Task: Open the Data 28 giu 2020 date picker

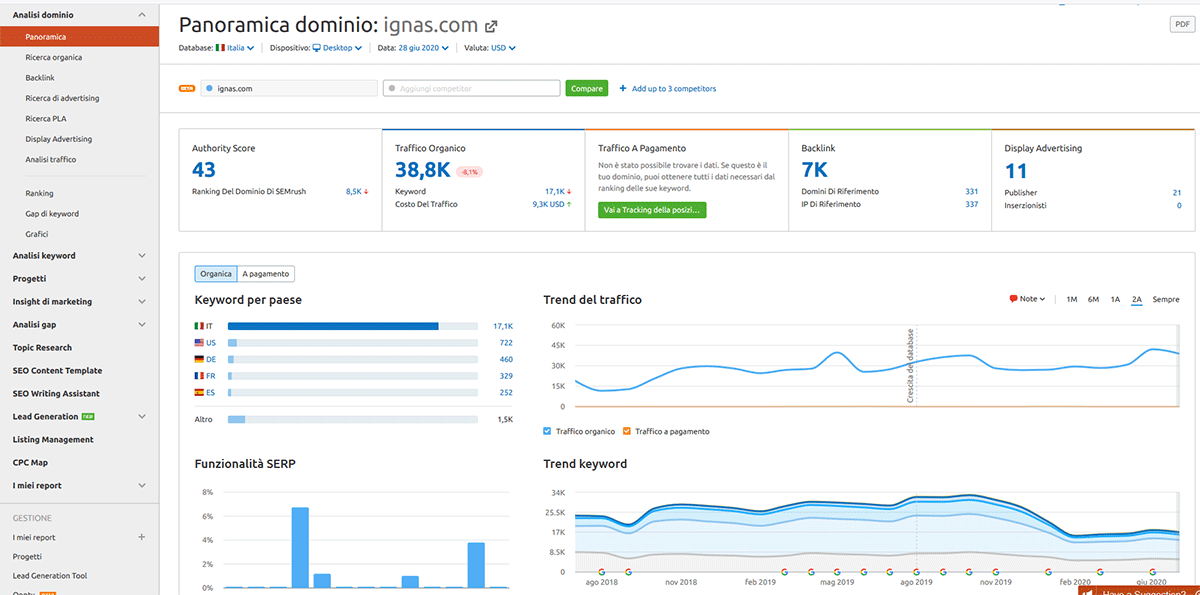Action: (x=425, y=47)
